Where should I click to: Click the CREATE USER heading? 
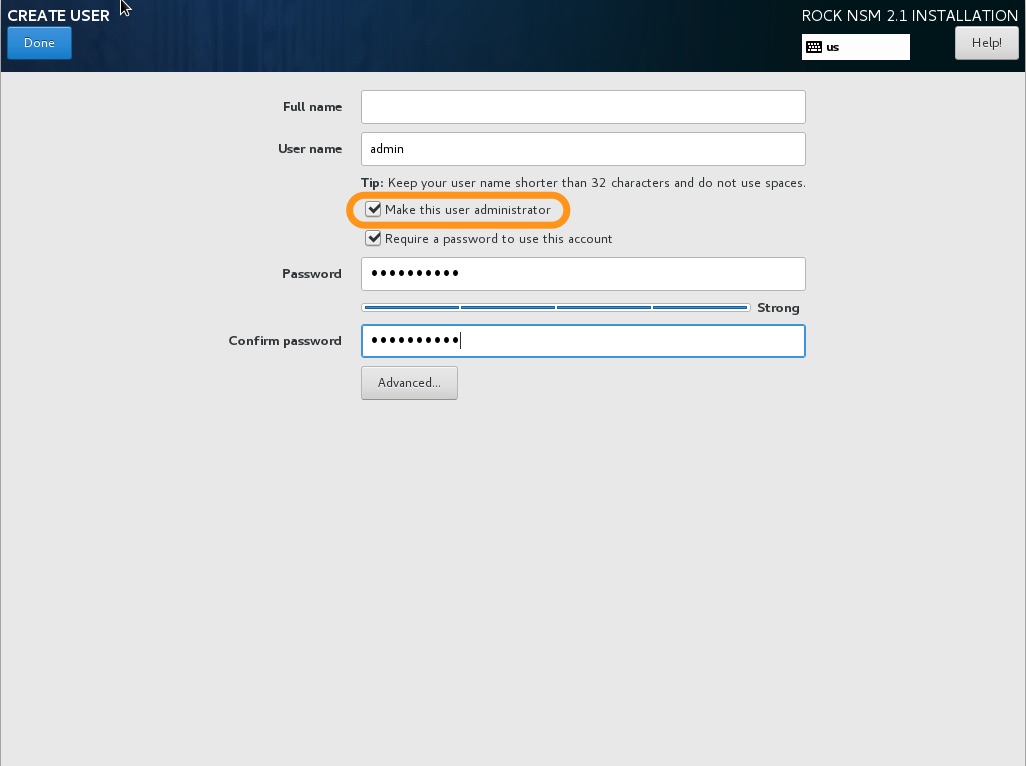tap(58, 16)
